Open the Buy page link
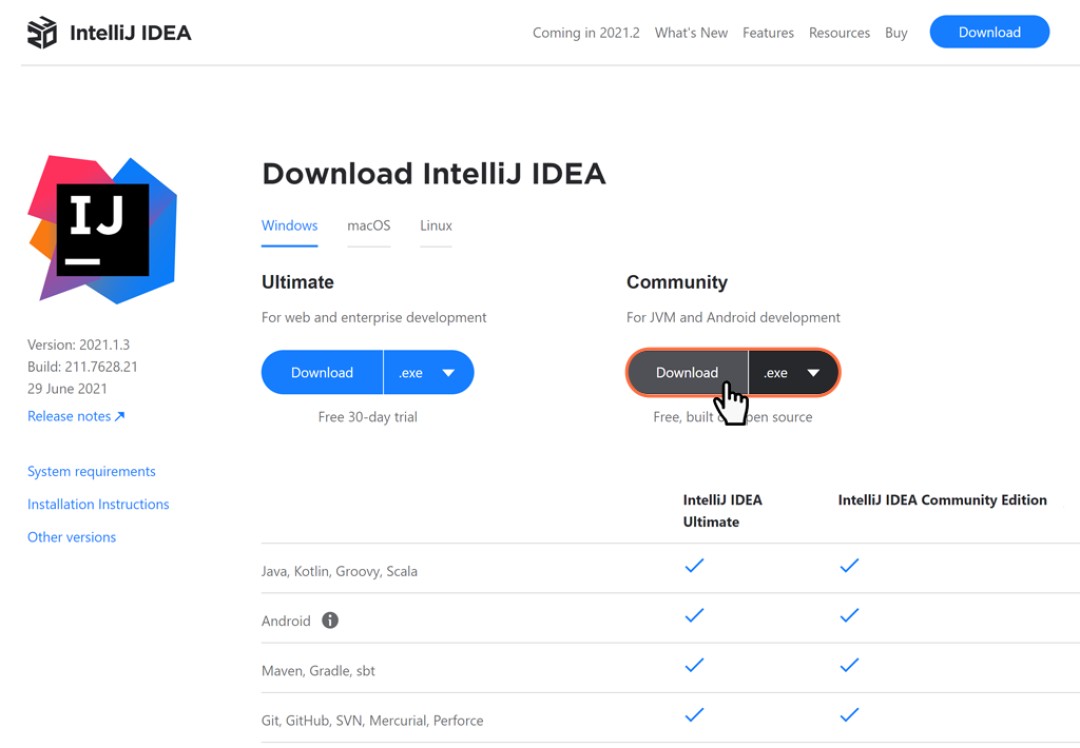 click(x=896, y=33)
